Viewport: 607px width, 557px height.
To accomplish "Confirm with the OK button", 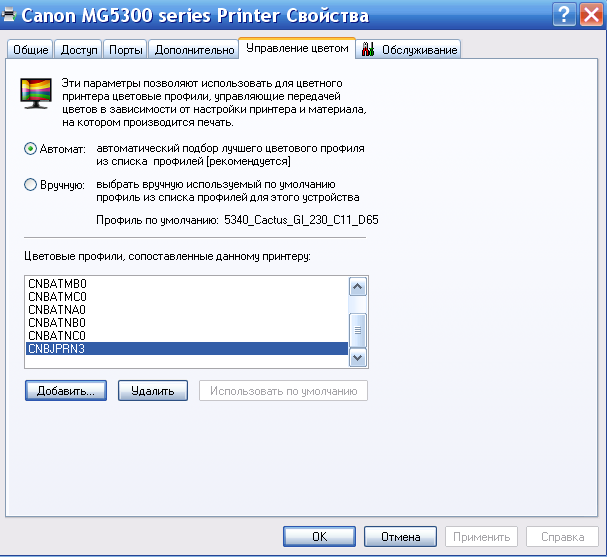I will 319,536.
